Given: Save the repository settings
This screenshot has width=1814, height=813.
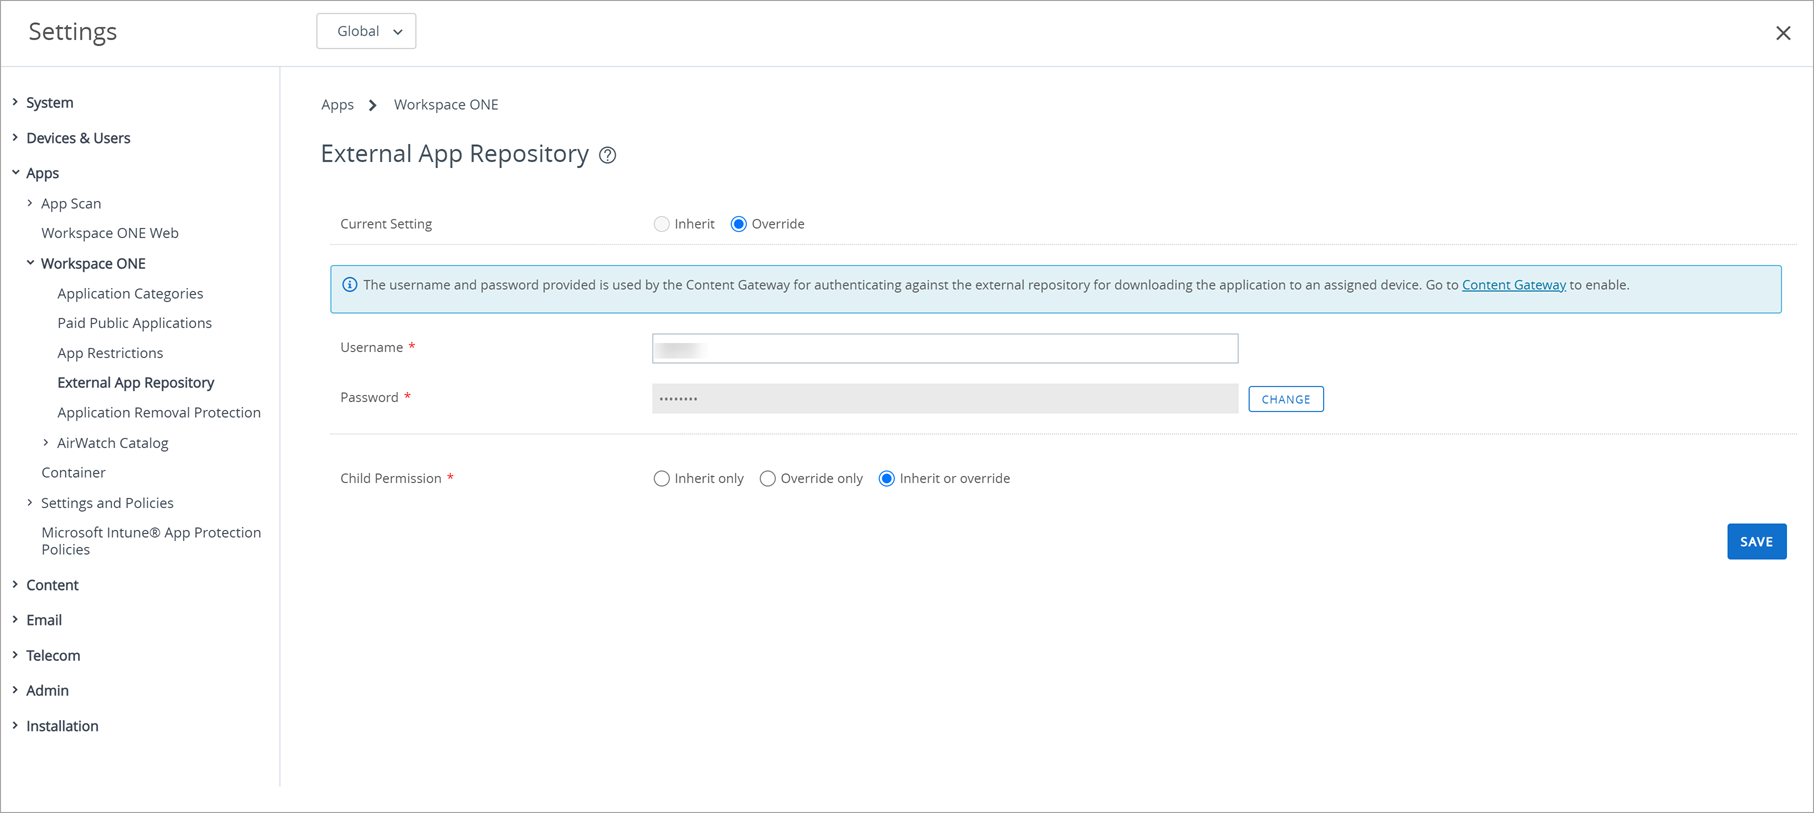Looking at the screenshot, I should [1757, 542].
